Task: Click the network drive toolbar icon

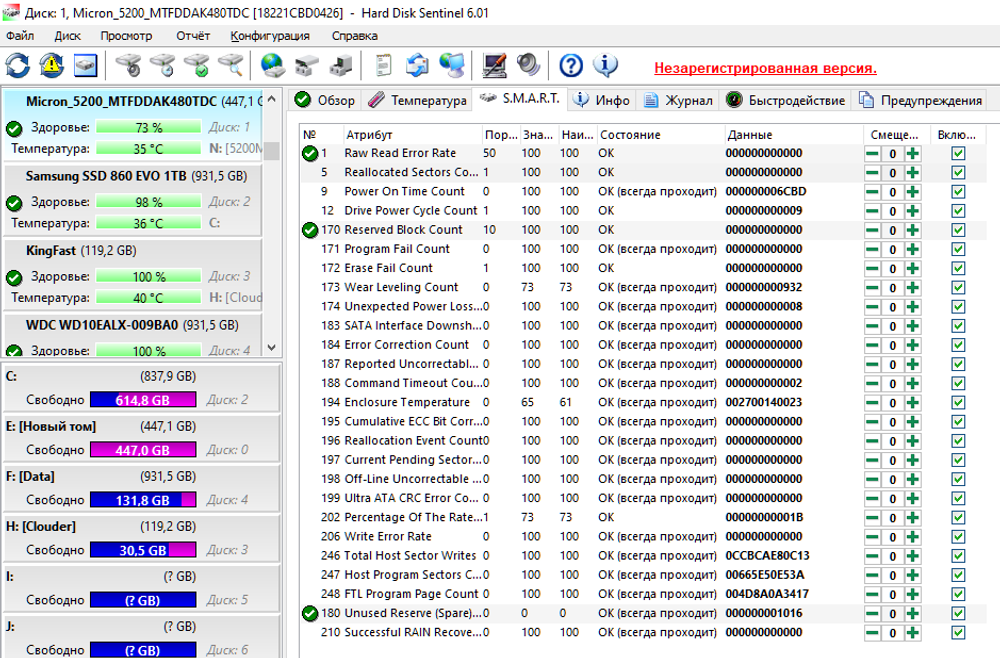Action: (x=307, y=65)
